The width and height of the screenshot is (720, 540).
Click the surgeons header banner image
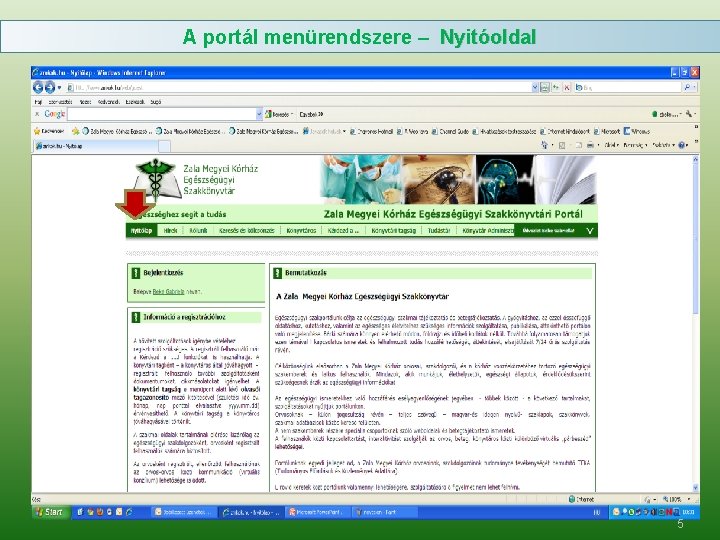point(362,180)
